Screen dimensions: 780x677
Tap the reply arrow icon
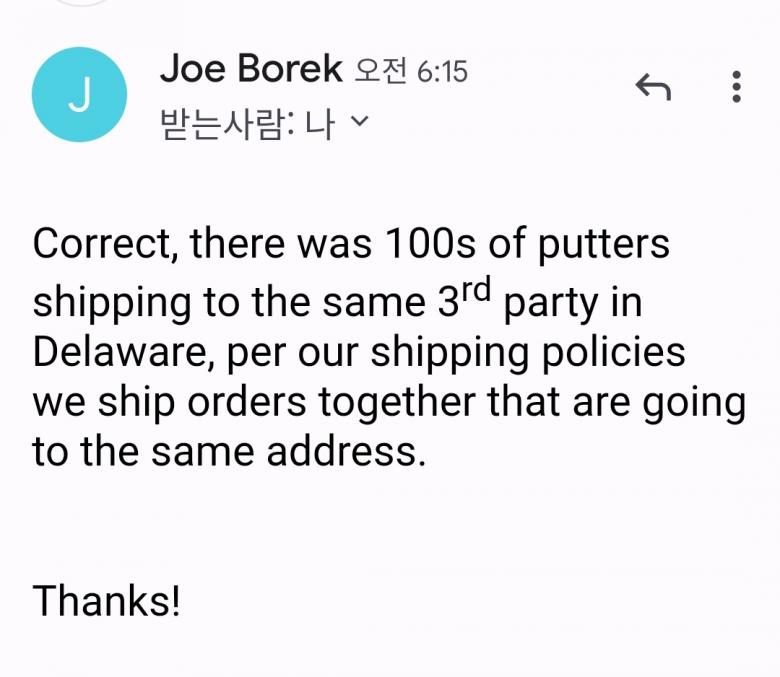653,89
